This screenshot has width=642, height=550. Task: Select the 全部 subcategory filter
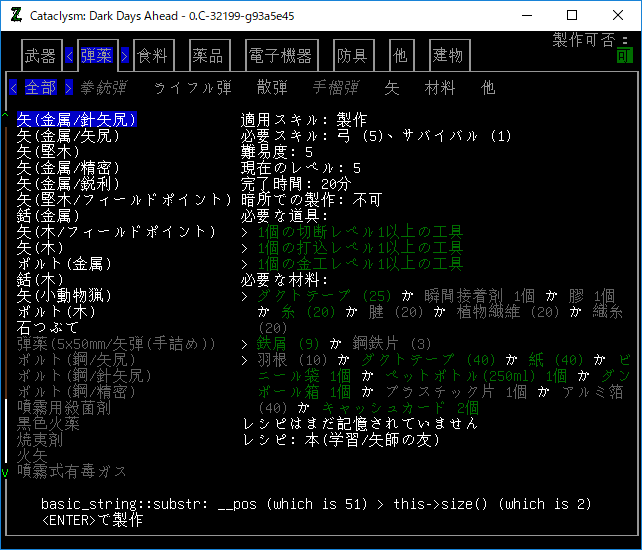click(40, 88)
